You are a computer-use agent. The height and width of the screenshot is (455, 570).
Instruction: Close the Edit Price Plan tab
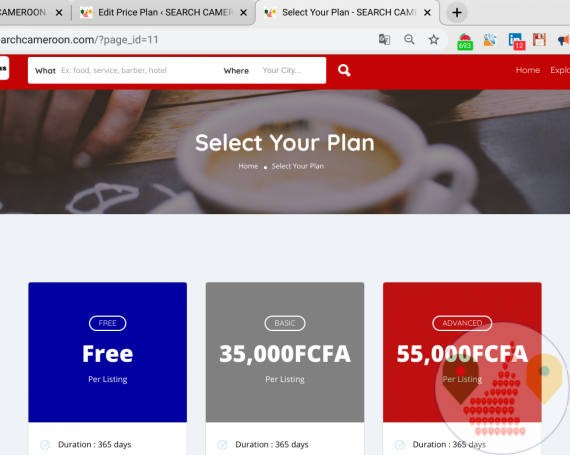[244, 13]
